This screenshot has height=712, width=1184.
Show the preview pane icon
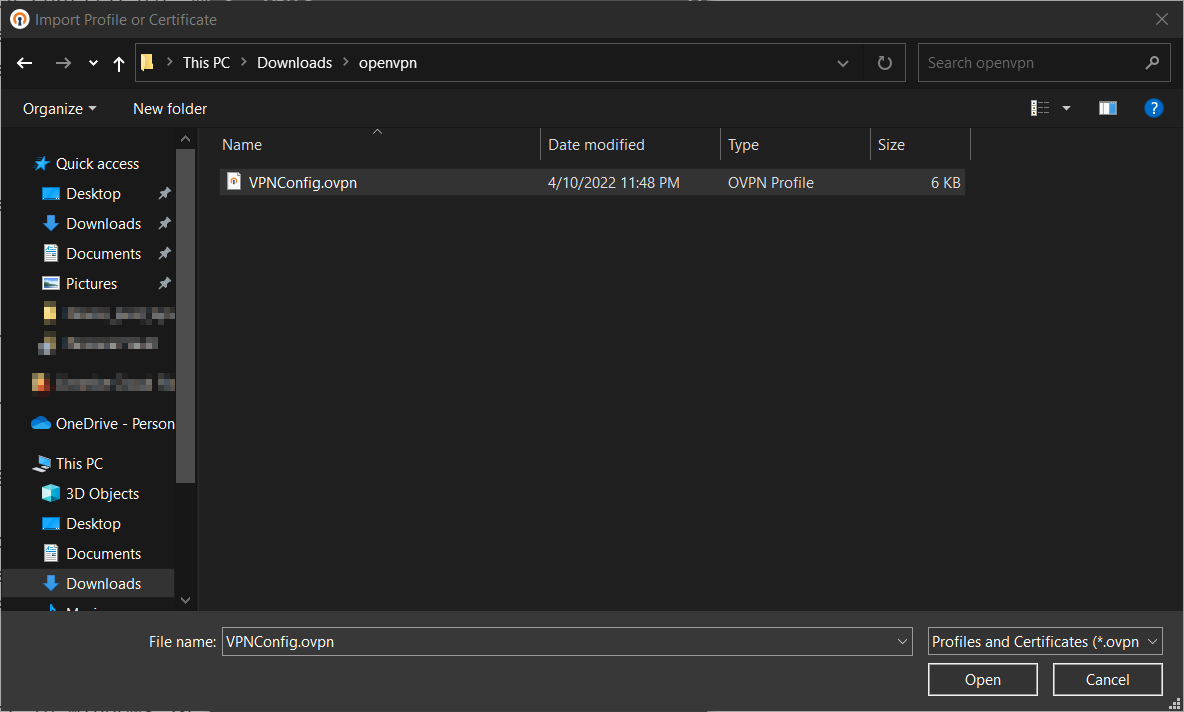point(1107,107)
